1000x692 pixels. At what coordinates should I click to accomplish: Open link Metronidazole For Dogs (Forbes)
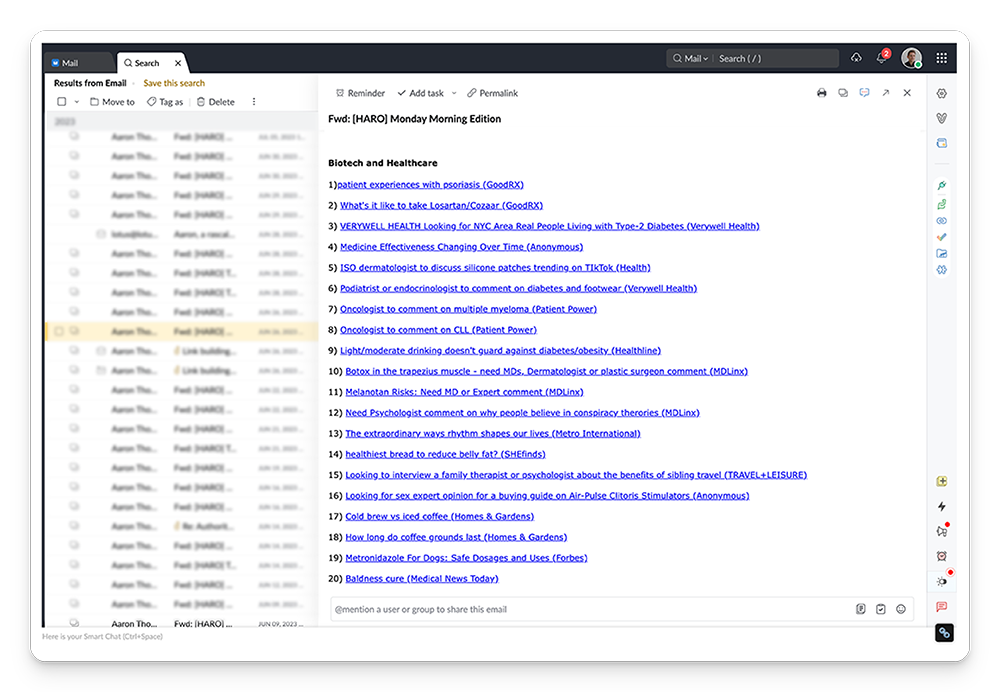tap(466, 557)
